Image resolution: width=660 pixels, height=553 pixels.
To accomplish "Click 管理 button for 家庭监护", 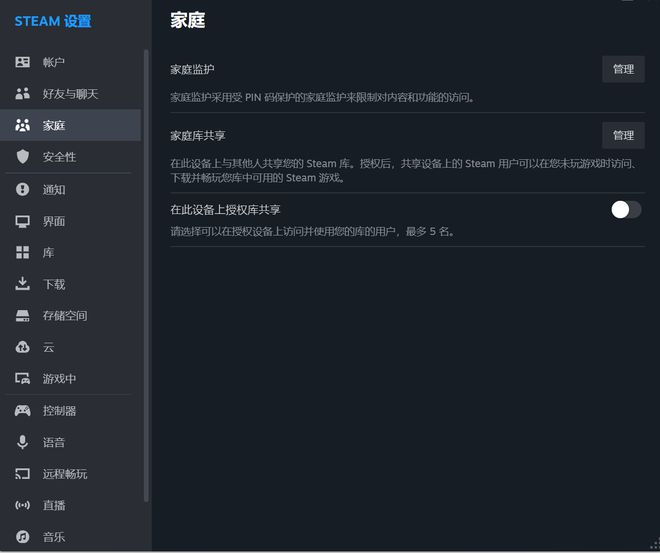I will [623, 69].
